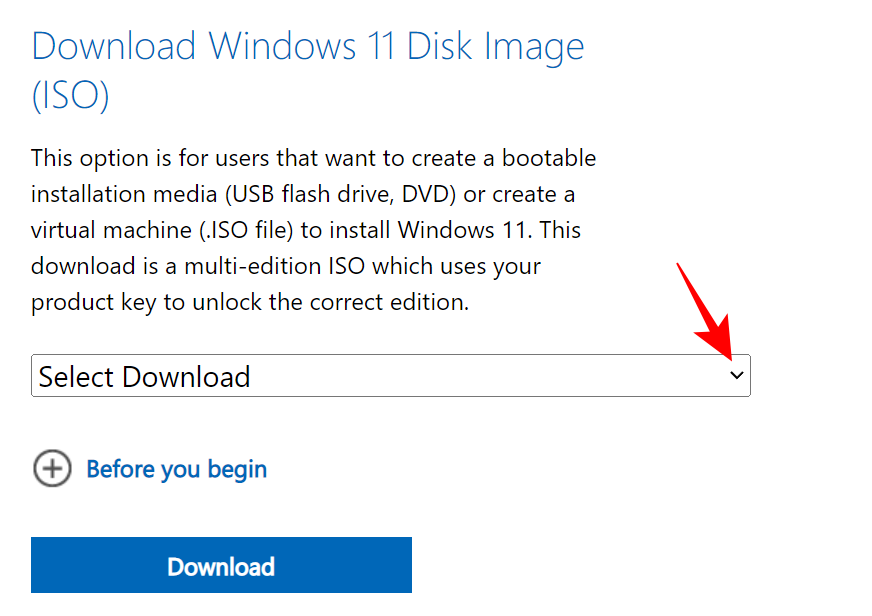Screen dimensions: 872x616
Task: Click the '(ISO)' heading line
Action: pos(70,97)
